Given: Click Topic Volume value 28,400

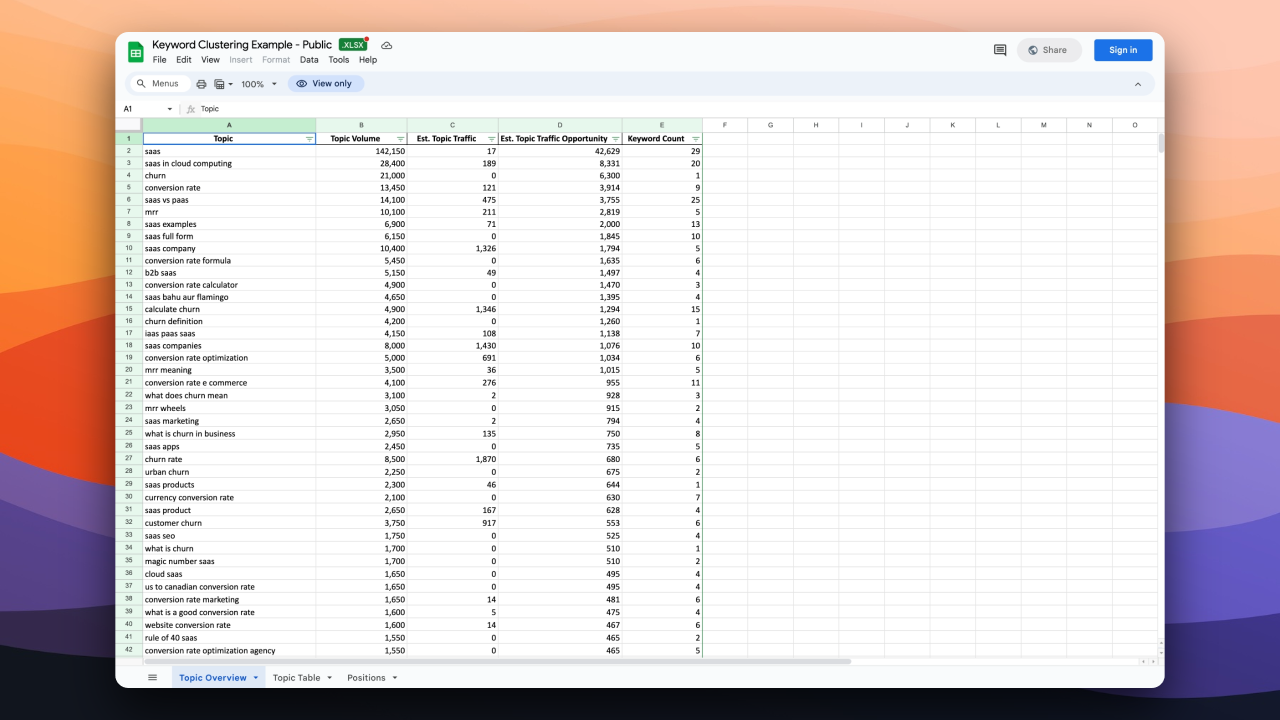Looking at the screenshot, I should tap(361, 163).
